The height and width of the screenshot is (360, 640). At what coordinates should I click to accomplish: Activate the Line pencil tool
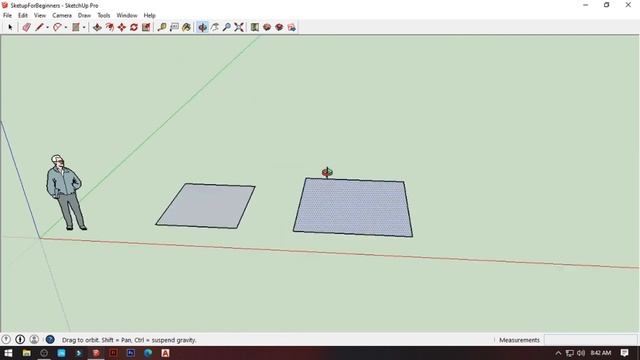[x=39, y=27]
